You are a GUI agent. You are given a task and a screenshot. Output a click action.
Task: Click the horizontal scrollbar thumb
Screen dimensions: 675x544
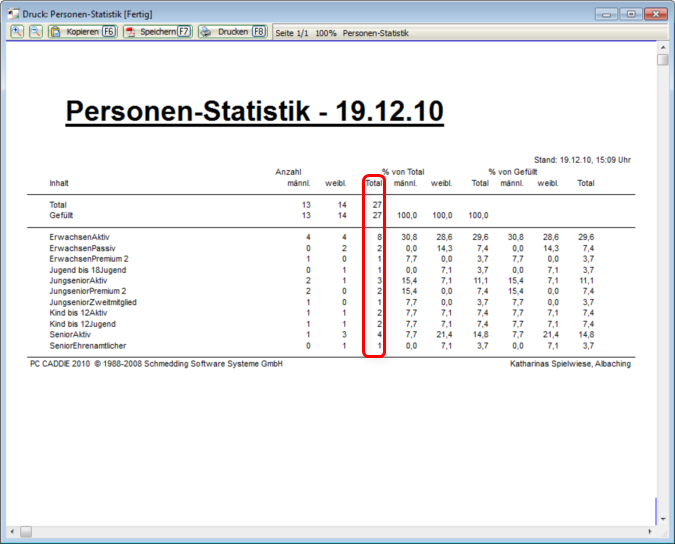coord(26,532)
